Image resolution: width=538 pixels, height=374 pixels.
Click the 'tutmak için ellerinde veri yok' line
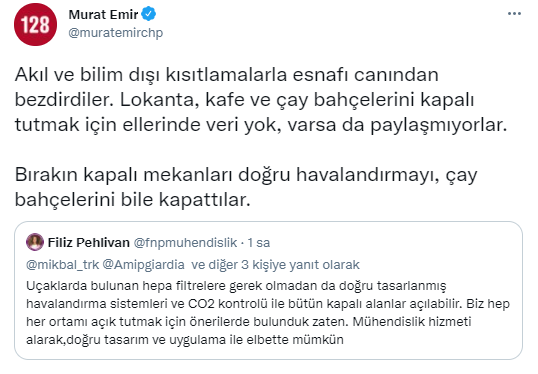point(261,125)
